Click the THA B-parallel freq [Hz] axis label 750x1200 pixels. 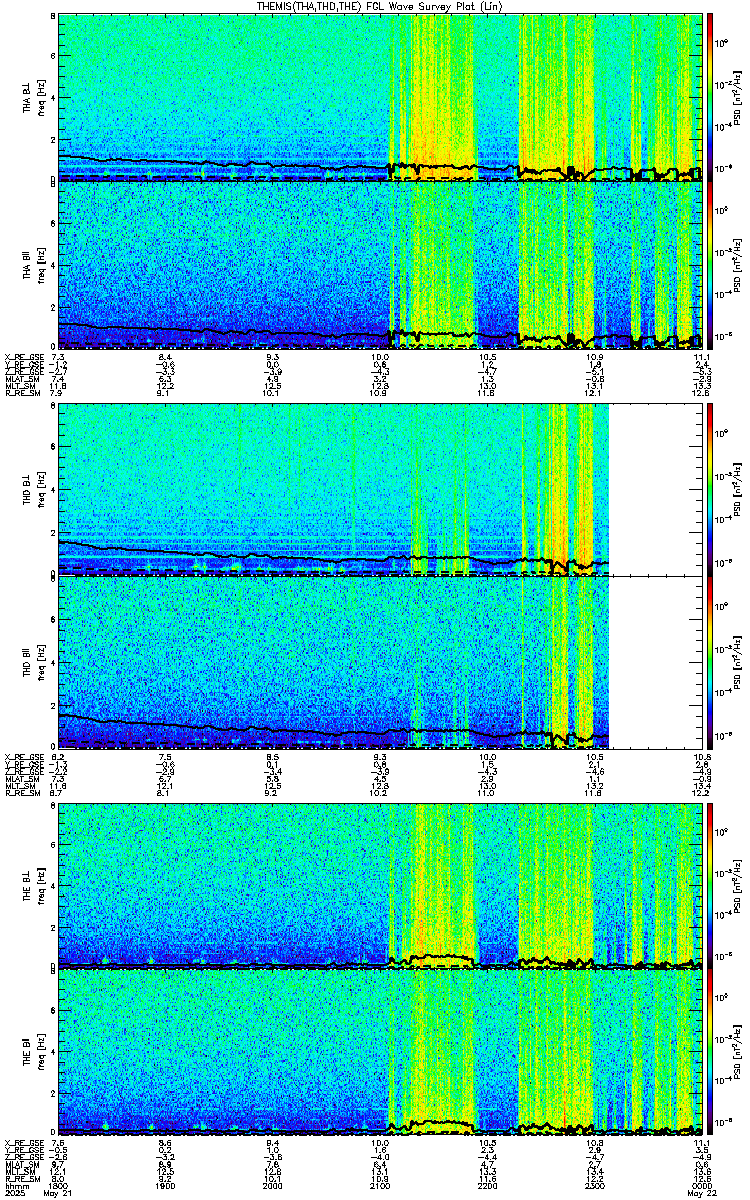(x=41, y=265)
